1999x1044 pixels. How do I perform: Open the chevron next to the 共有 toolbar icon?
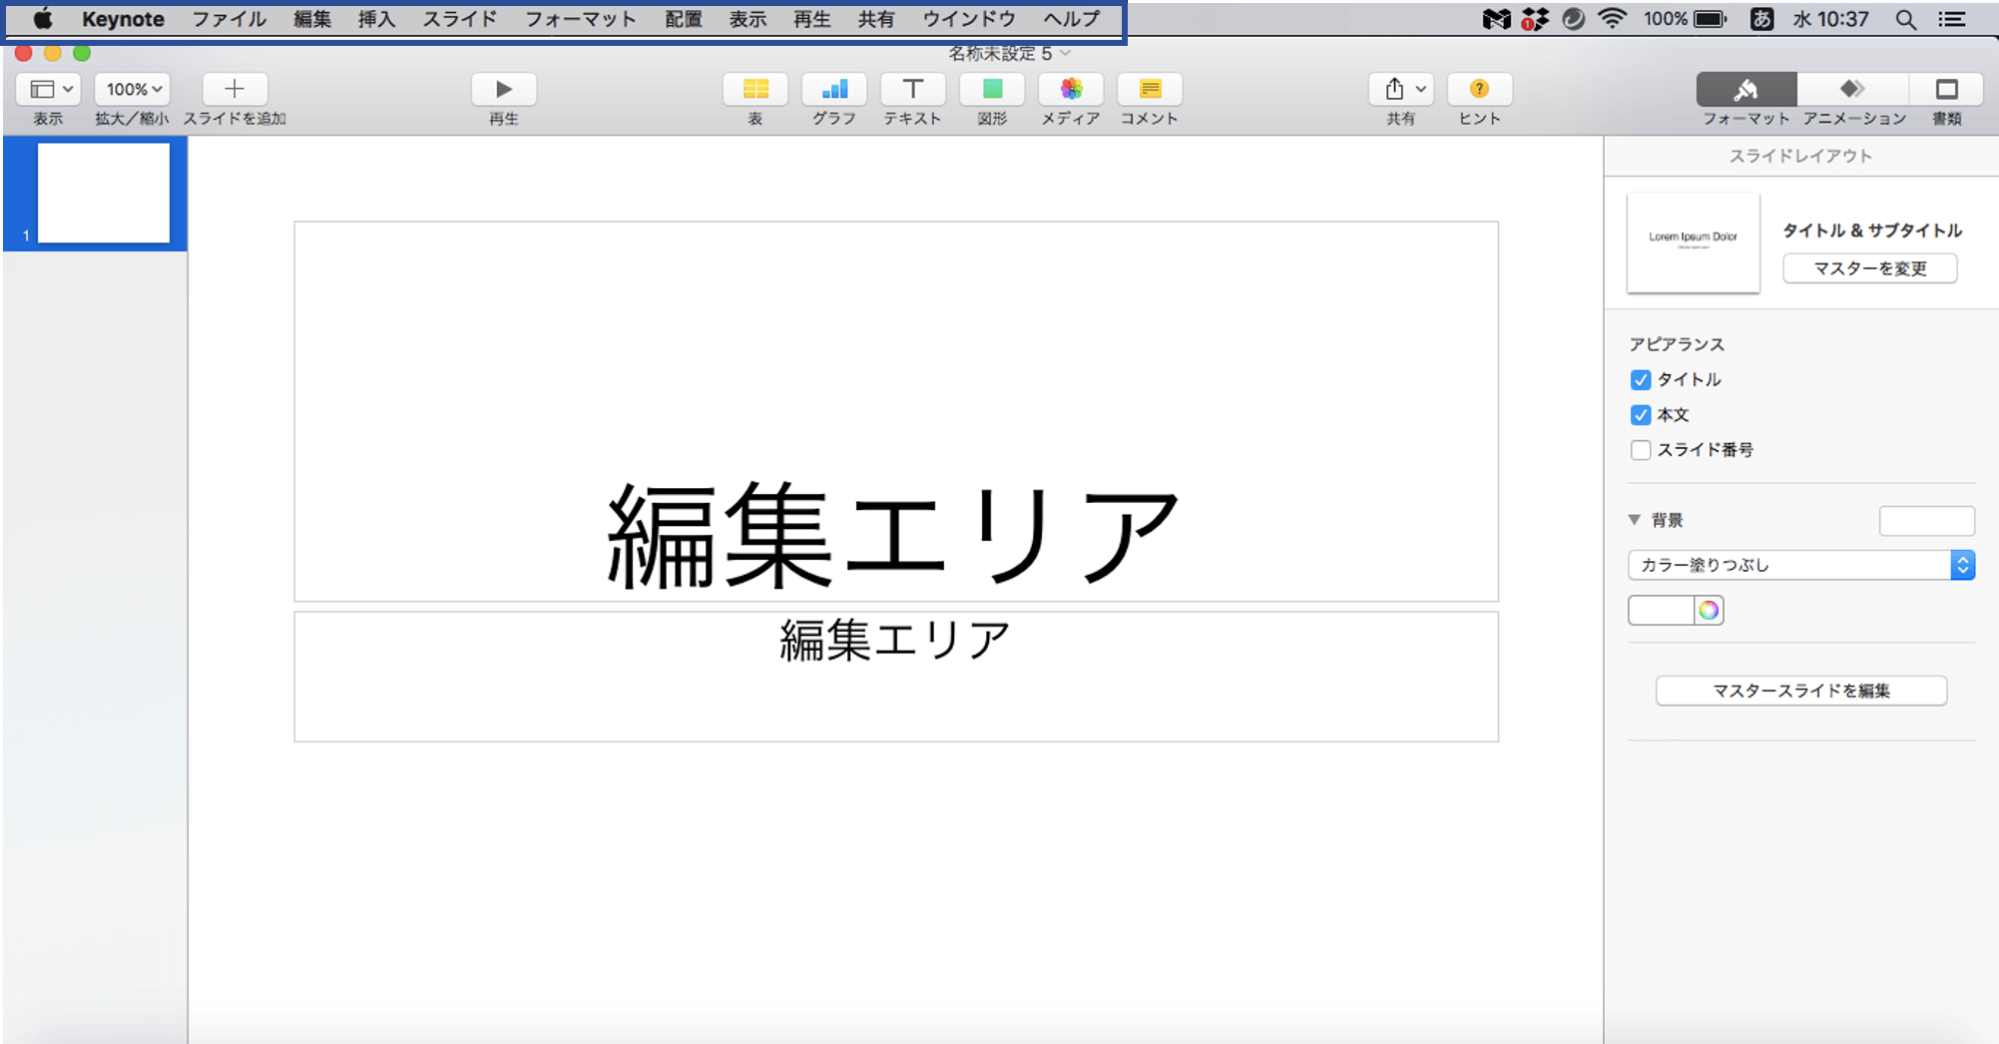[1421, 89]
